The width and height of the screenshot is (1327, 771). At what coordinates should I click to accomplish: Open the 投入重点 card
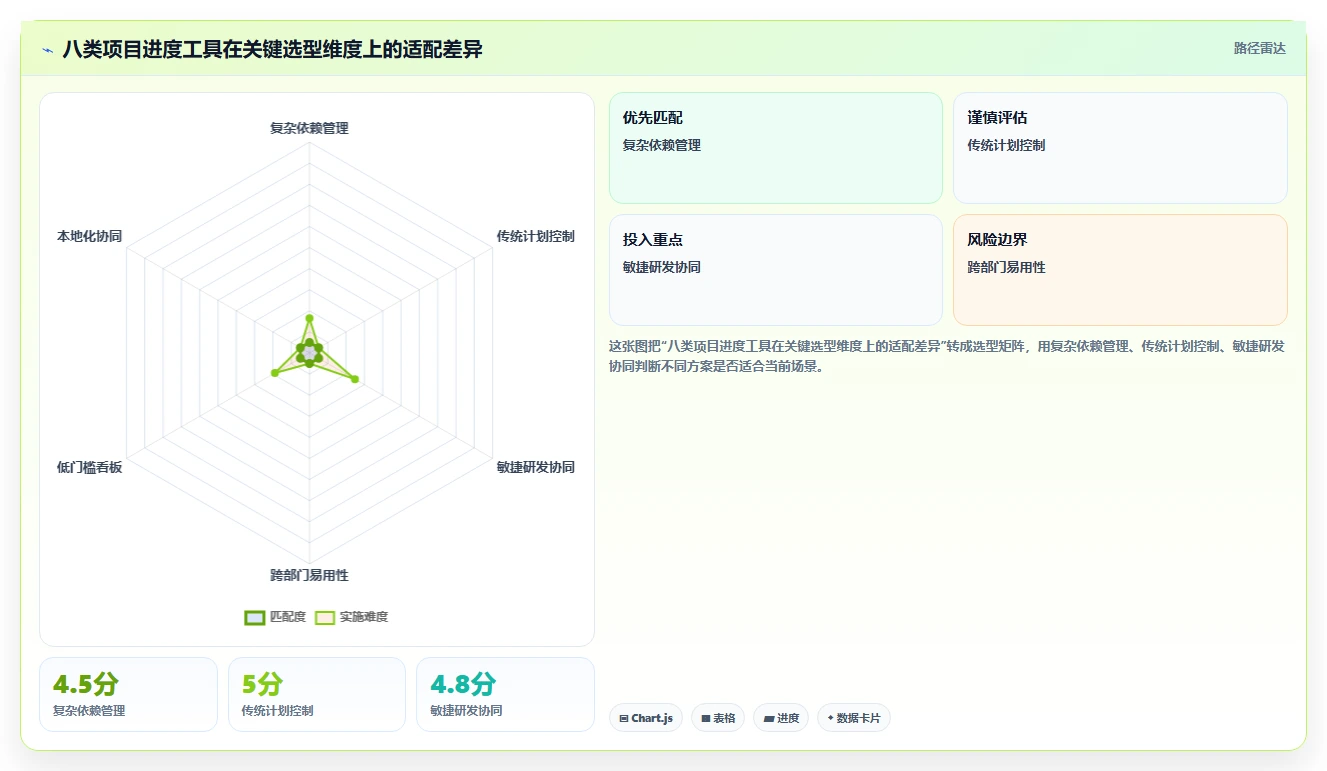776,270
